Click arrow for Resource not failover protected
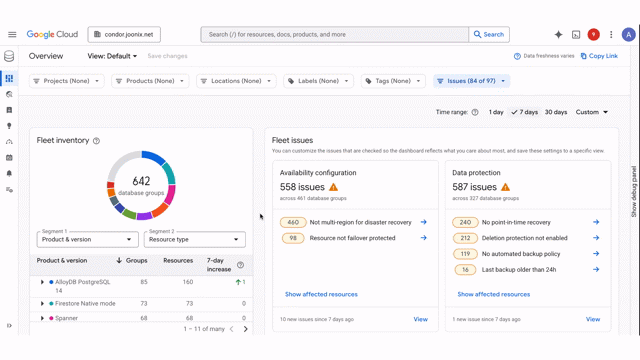 [424, 238]
